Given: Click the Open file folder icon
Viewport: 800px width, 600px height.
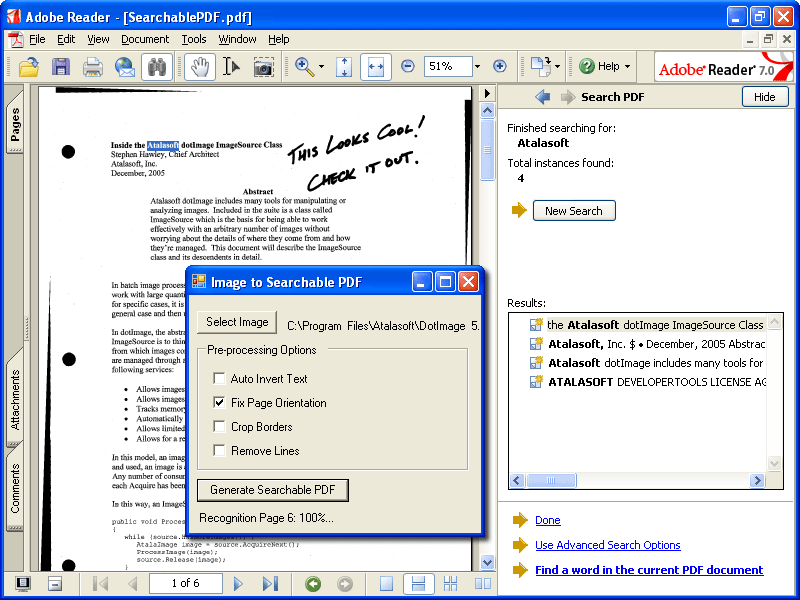Looking at the screenshot, I should click(29, 67).
